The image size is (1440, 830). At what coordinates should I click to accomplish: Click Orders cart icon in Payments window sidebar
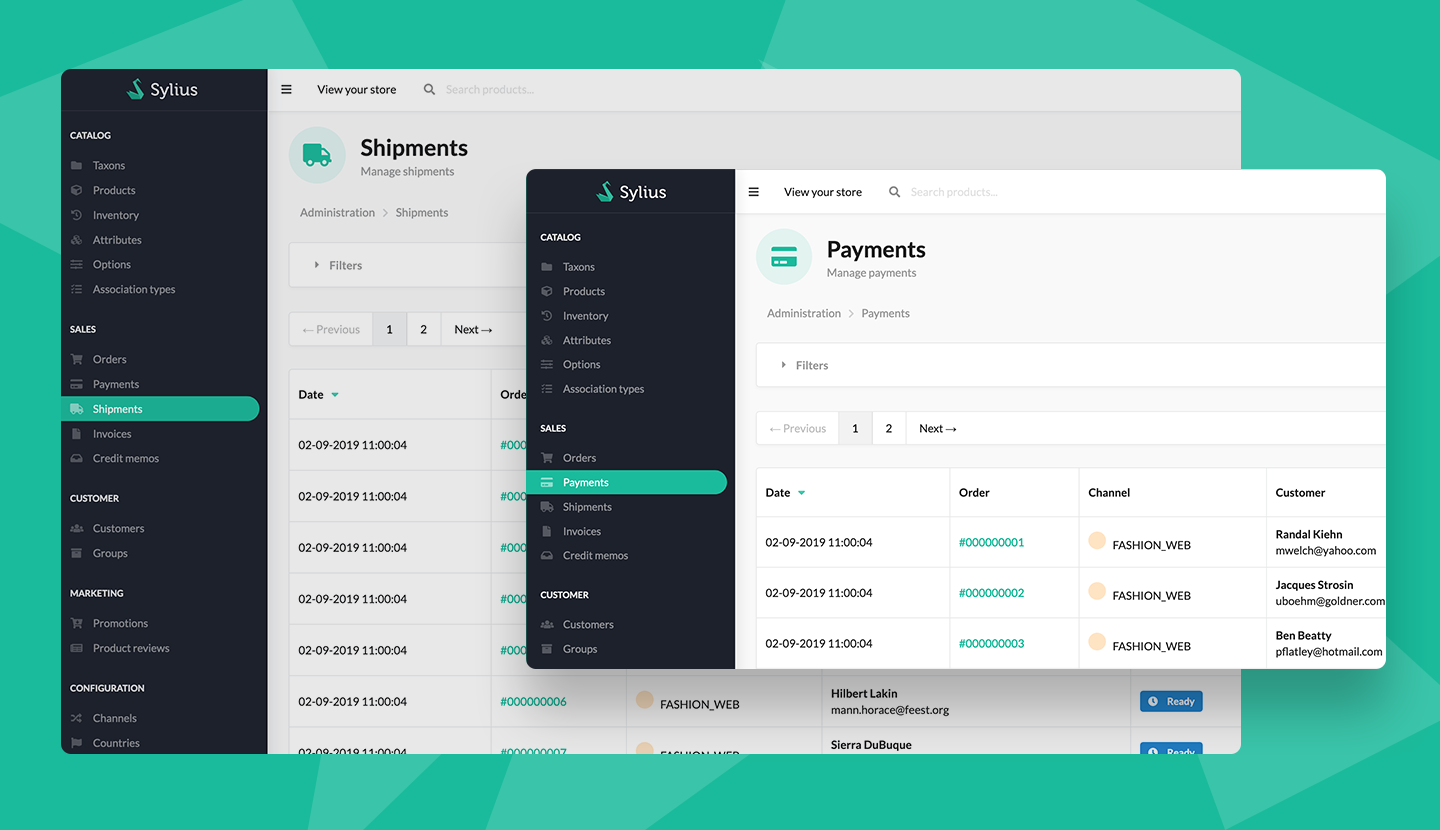547,458
